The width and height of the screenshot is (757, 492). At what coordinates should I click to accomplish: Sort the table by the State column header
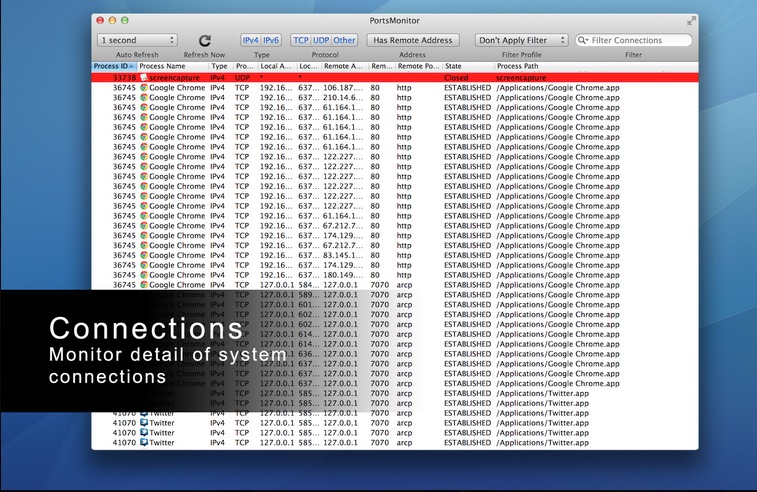[467, 66]
